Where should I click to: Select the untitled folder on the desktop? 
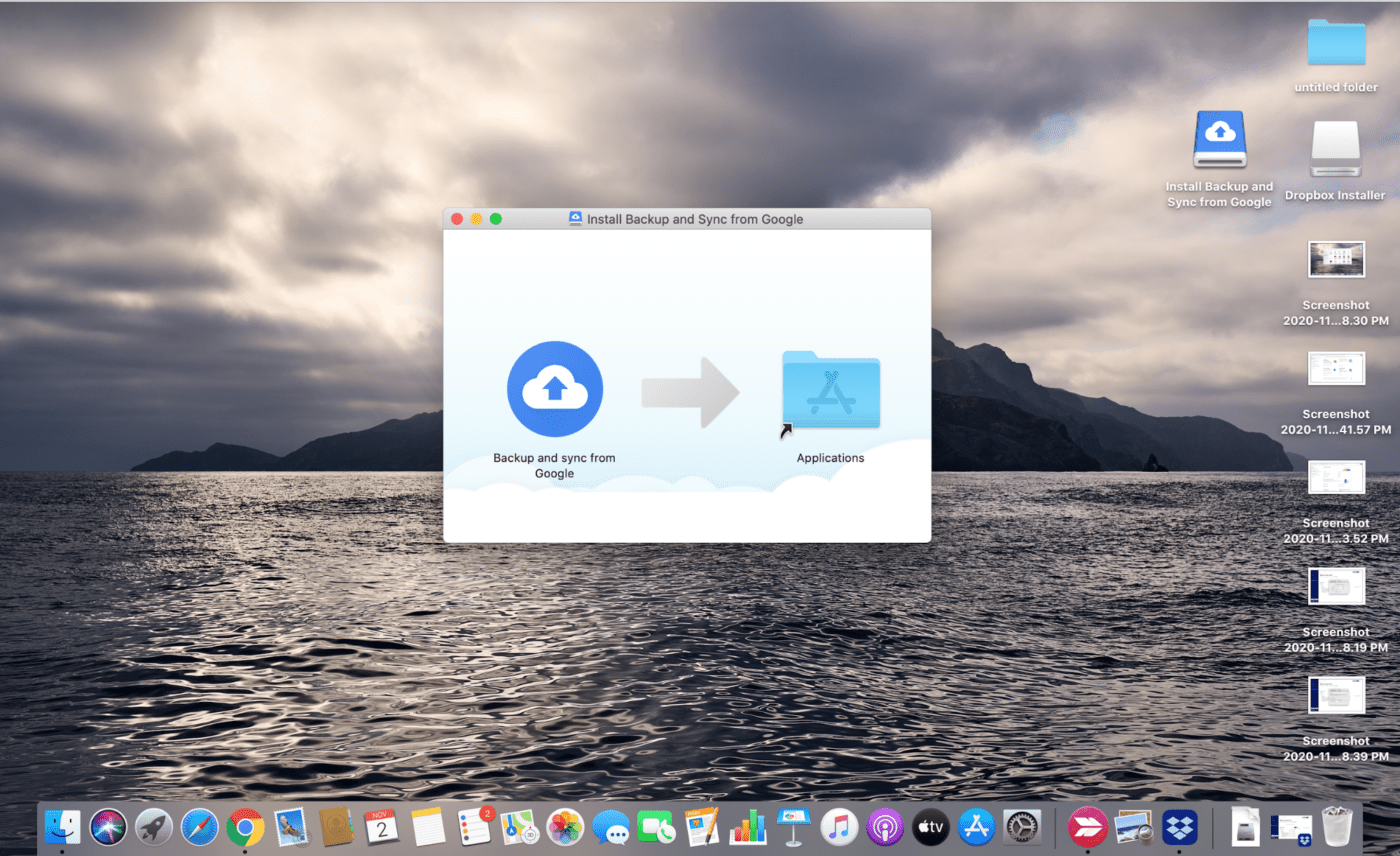click(x=1336, y=43)
